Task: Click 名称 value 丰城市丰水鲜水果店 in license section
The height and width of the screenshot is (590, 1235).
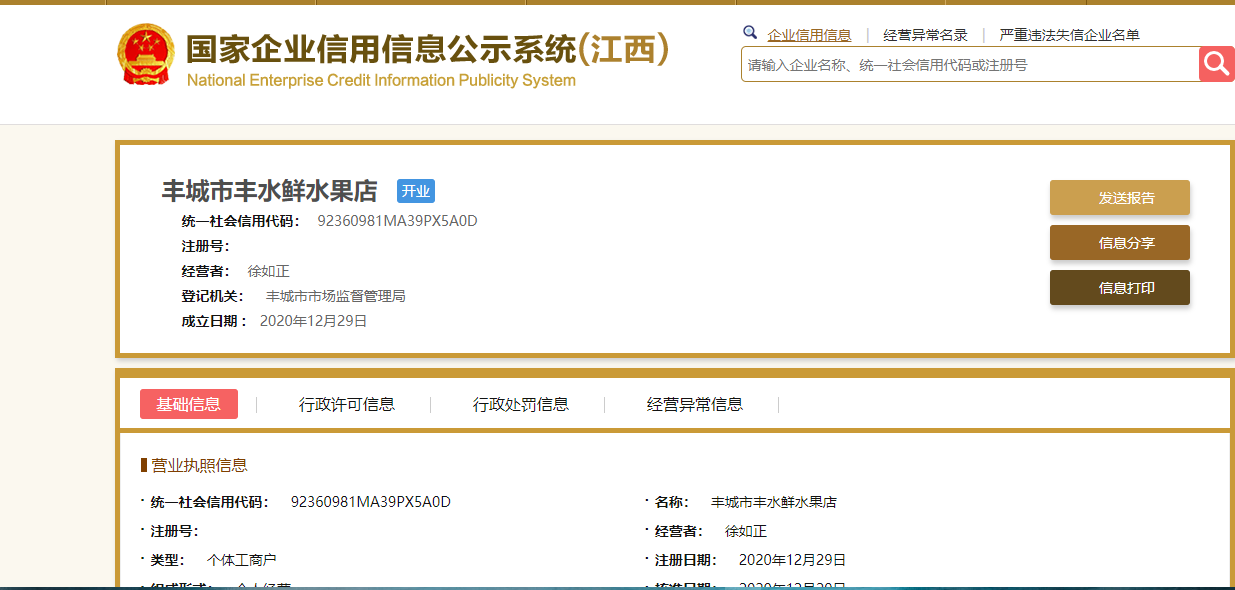Action: click(774, 502)
